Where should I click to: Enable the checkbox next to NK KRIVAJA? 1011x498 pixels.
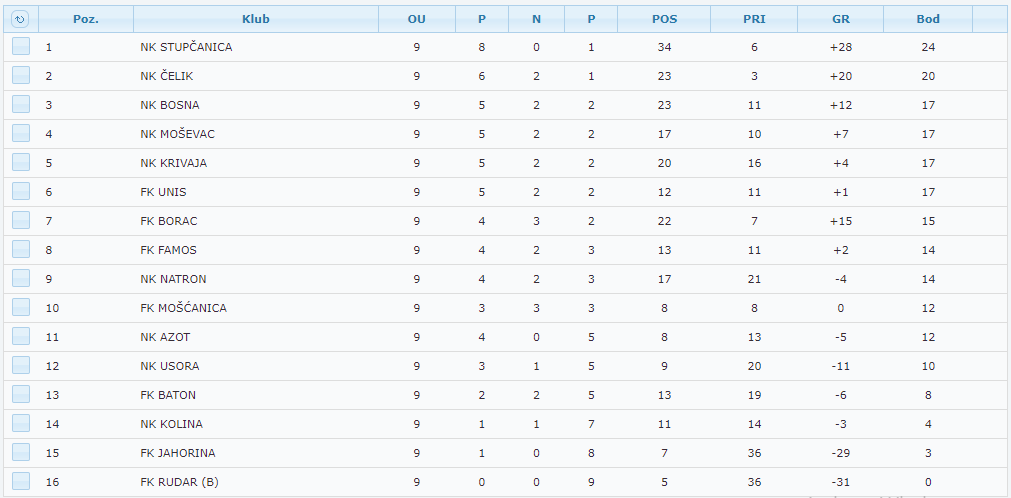coord(21,163)
